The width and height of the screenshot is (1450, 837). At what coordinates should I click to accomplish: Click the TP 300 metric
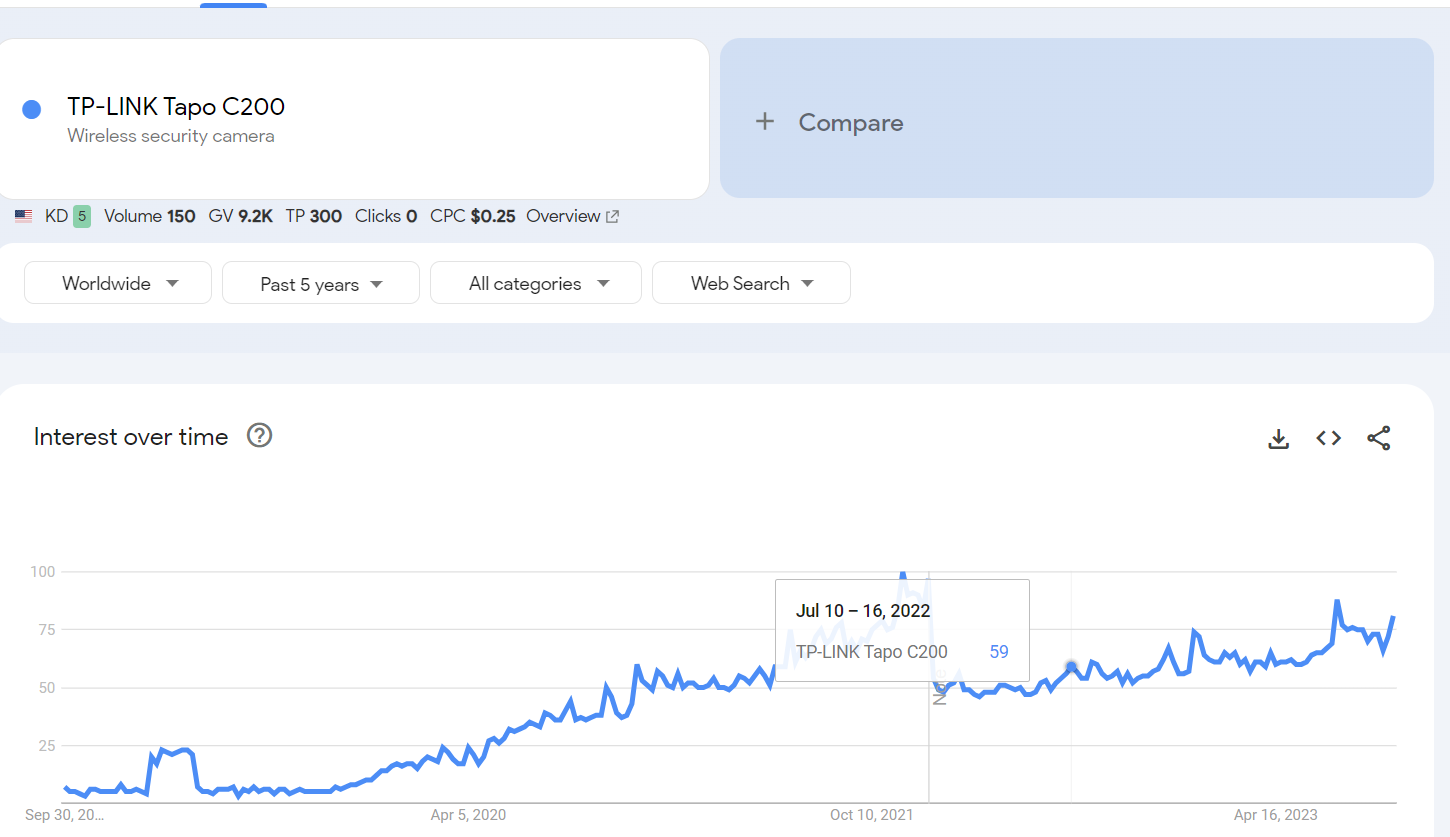tap(314, 216)
